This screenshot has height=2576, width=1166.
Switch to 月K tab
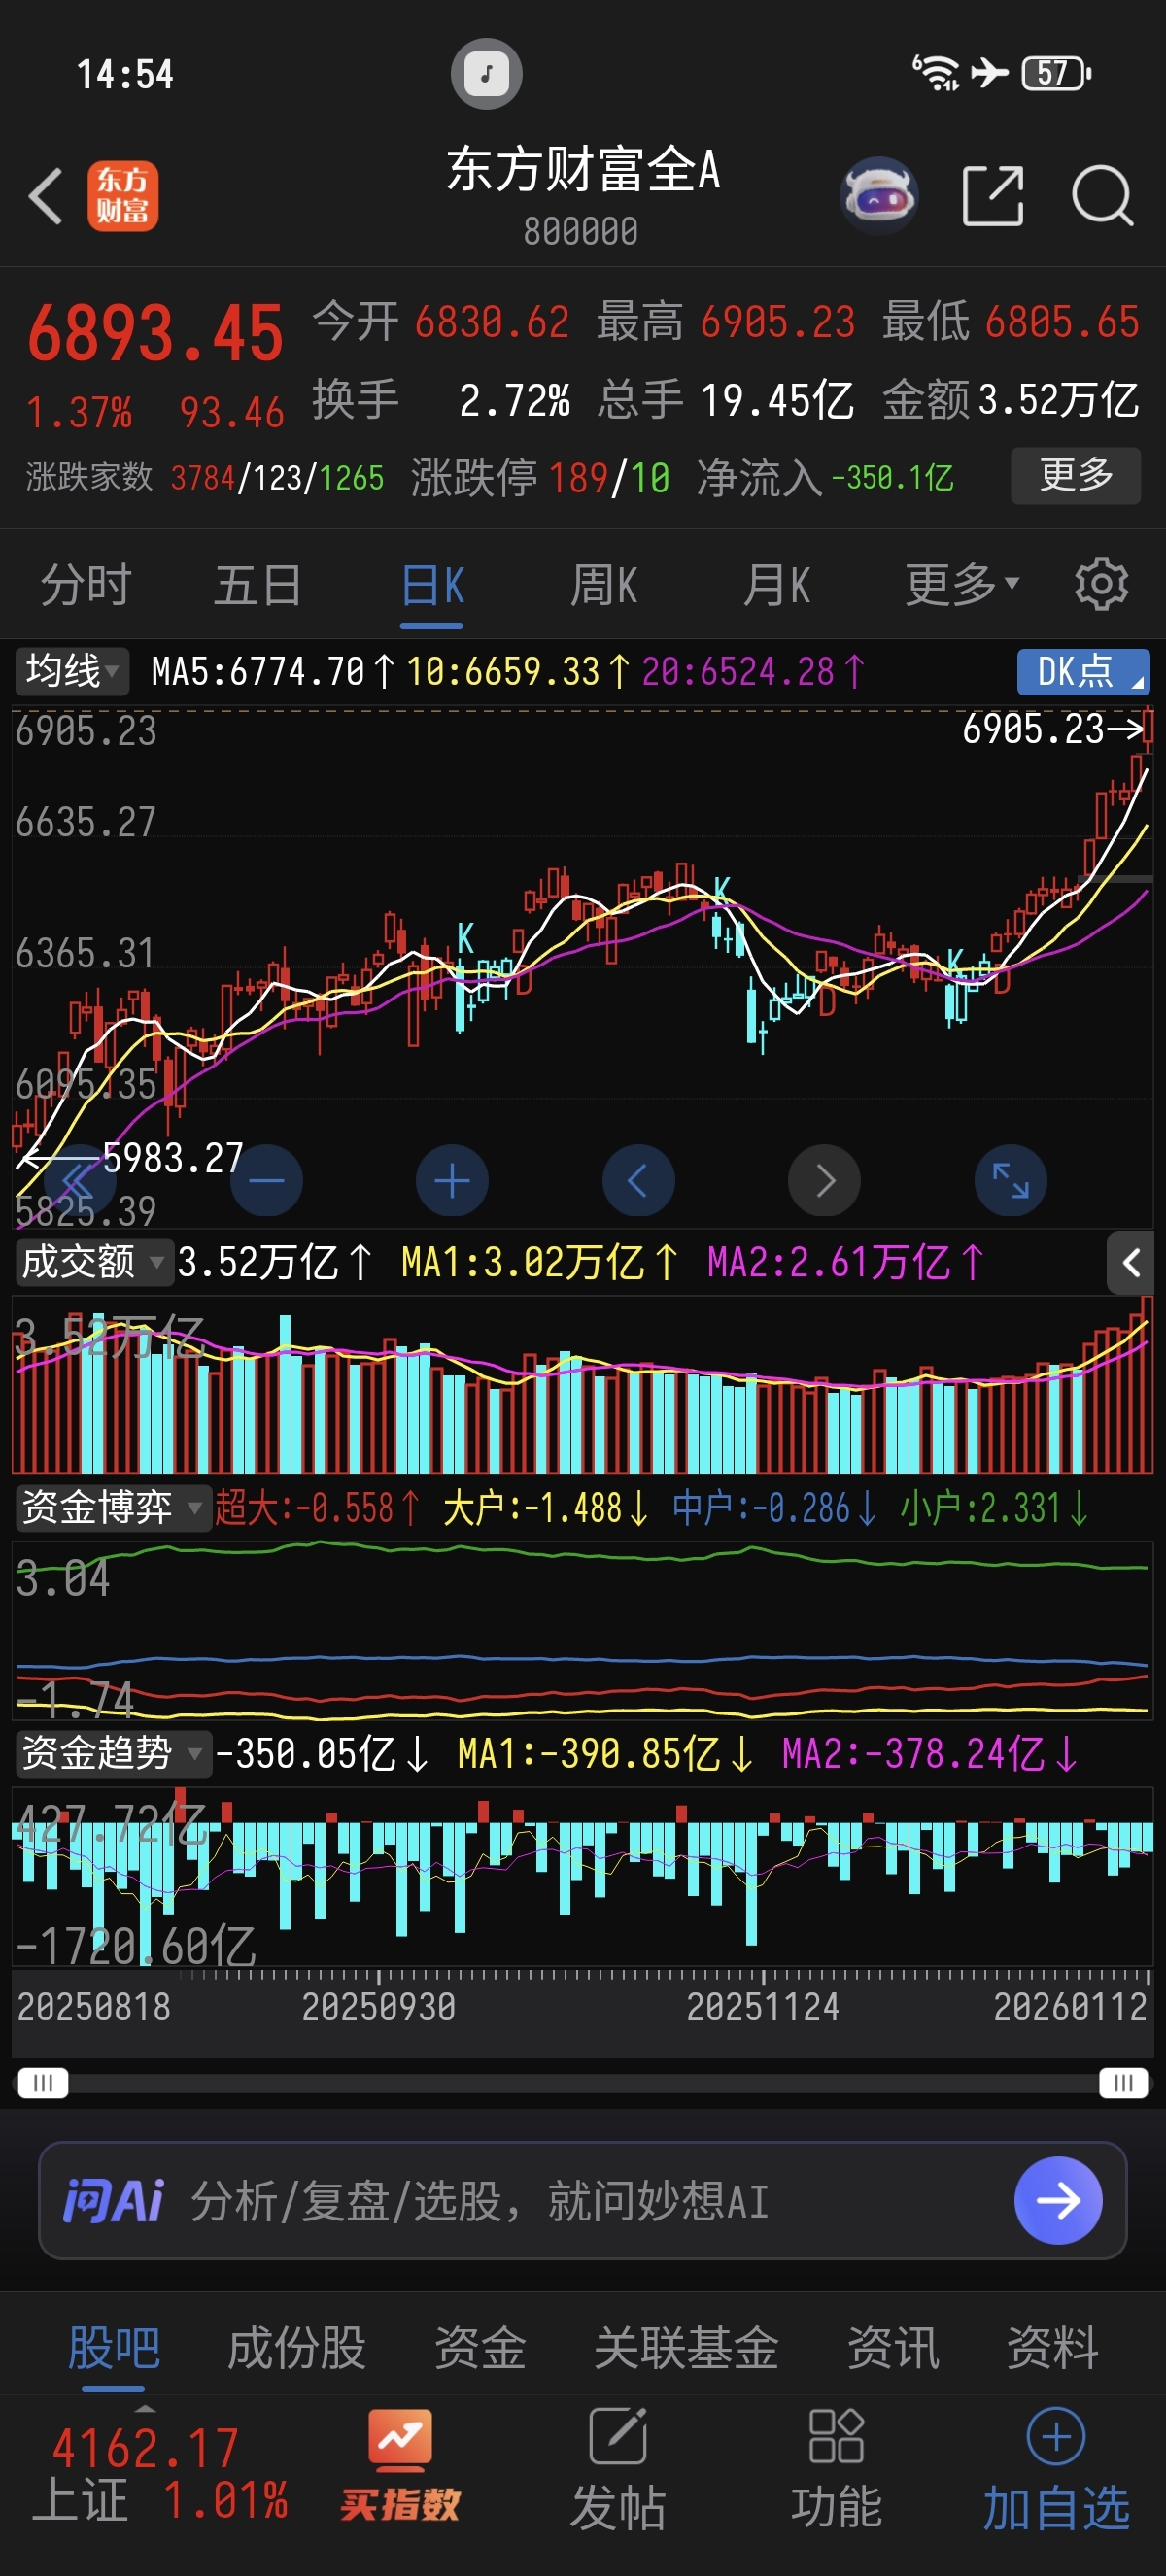[x=776, y=584]
